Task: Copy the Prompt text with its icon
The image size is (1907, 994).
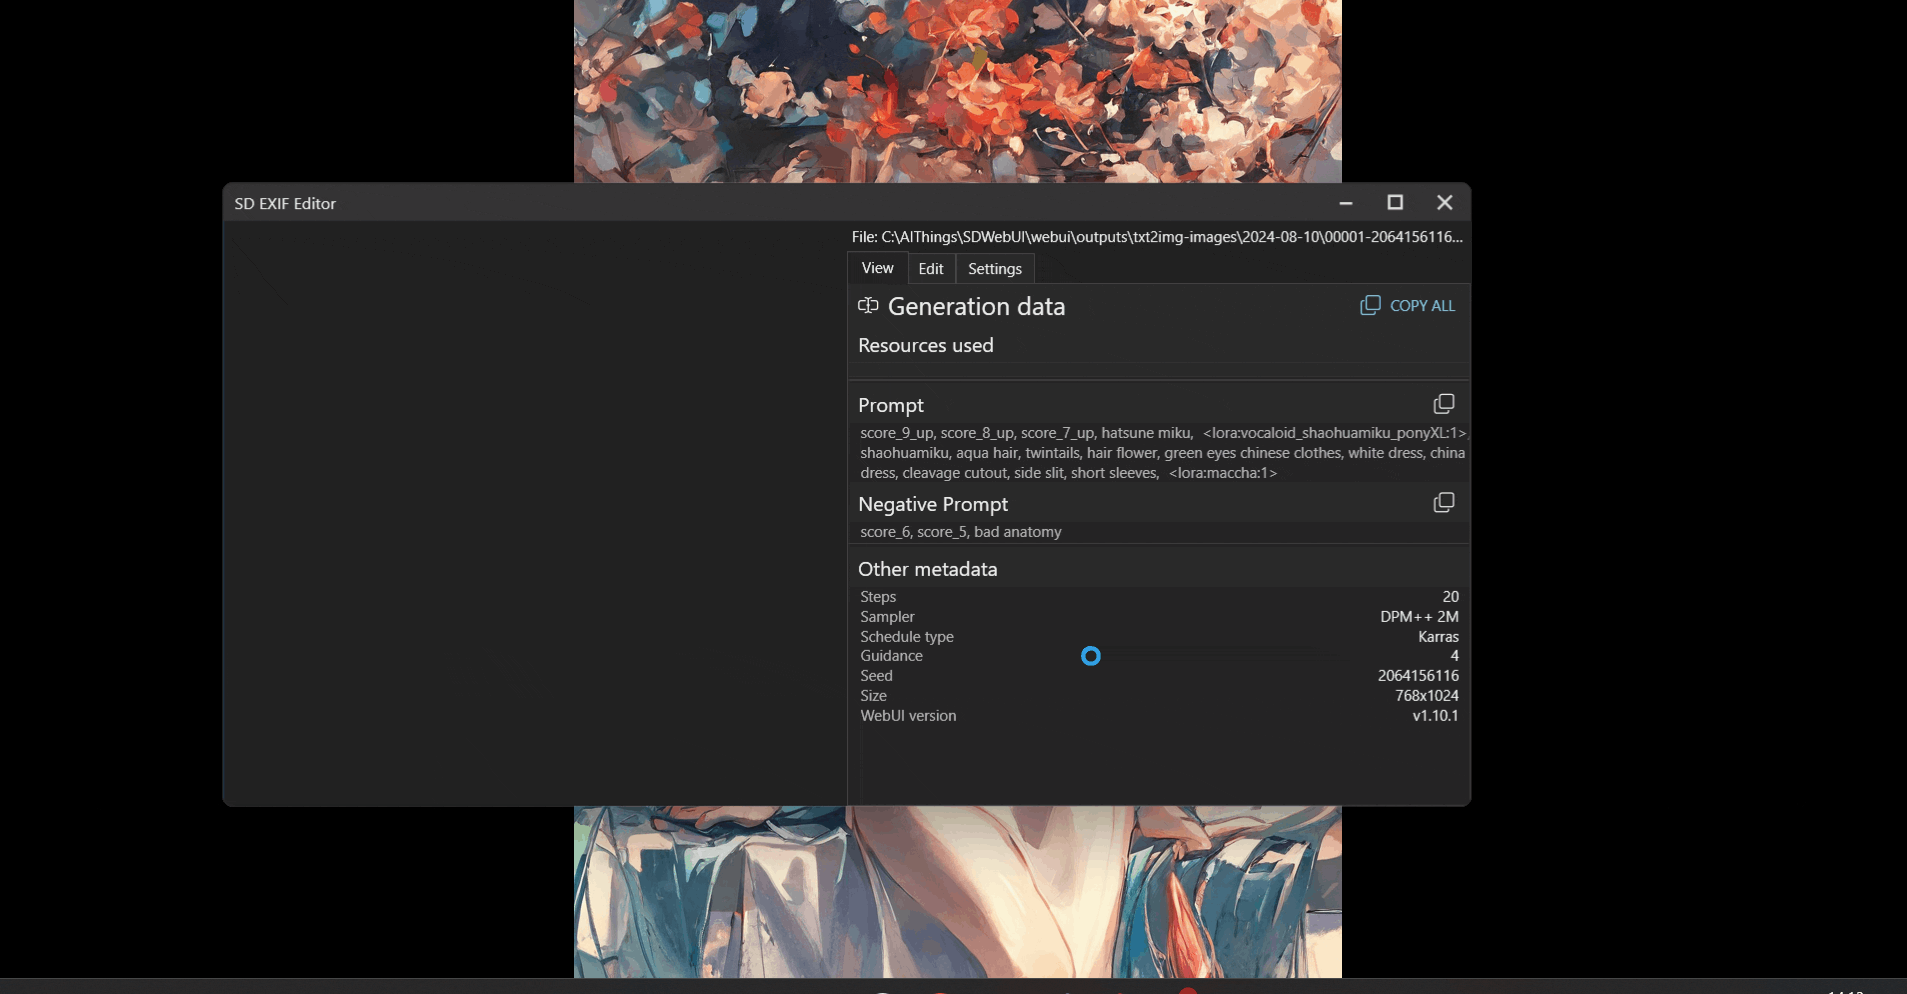Action: pyautogui.click(x=1443, y=404)
